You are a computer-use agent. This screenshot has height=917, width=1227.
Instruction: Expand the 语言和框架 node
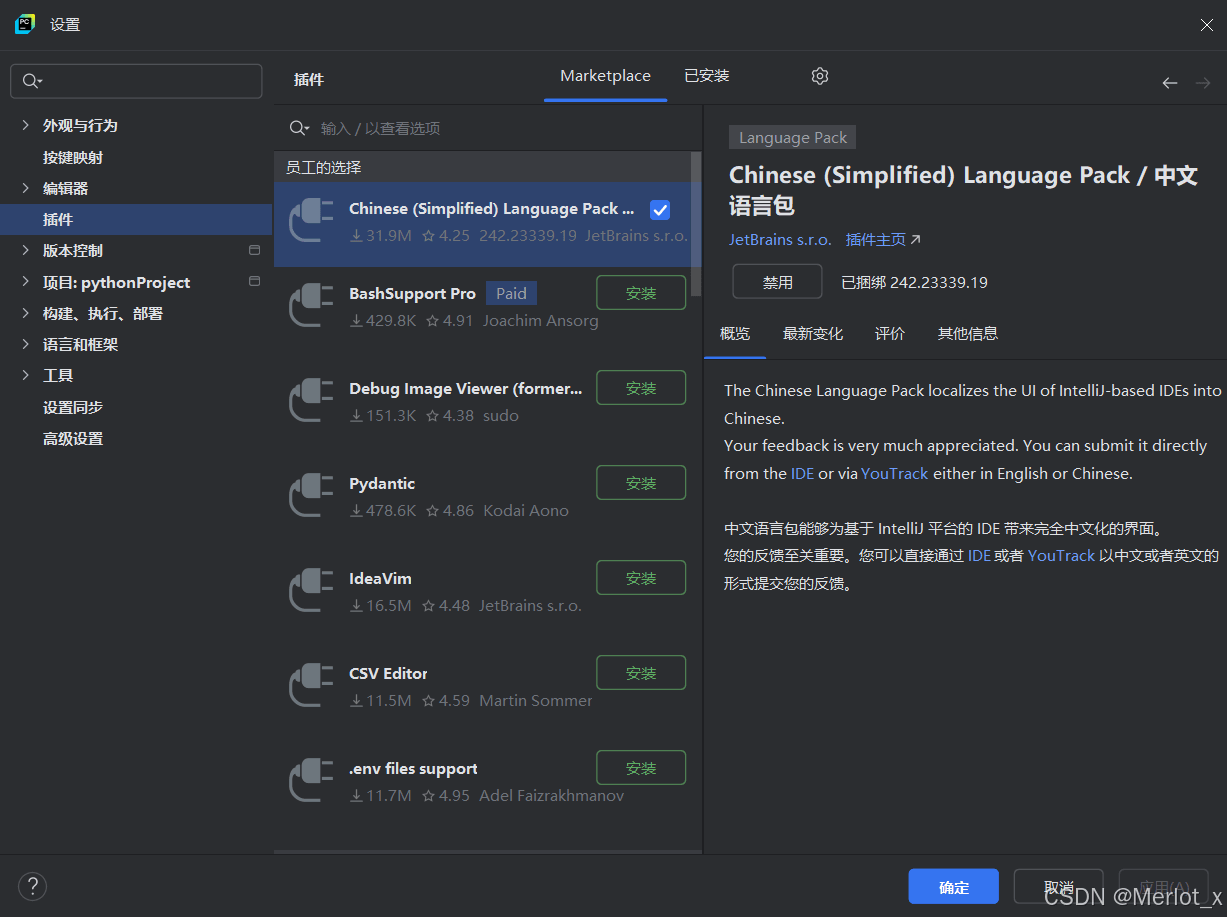click(x=26, y=344)
